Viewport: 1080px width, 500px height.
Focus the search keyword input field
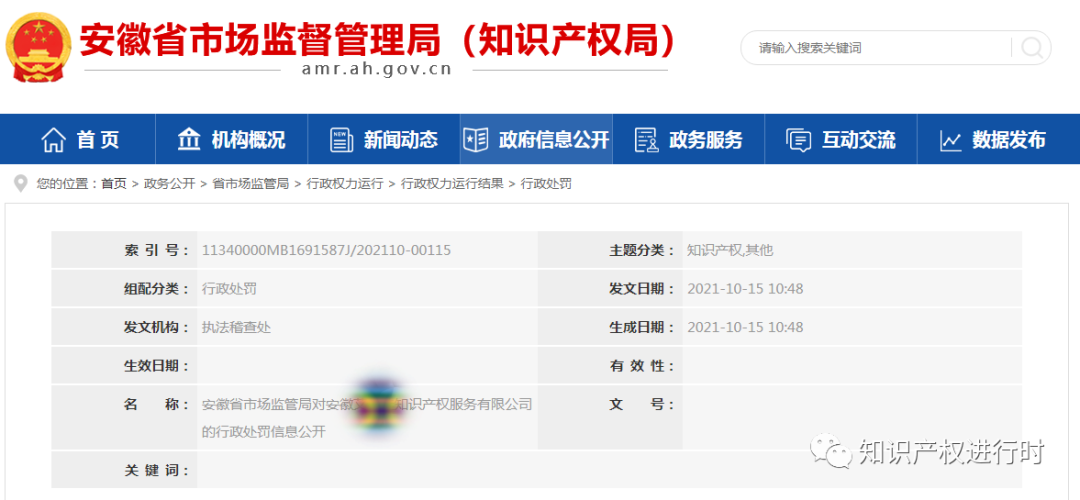[x=878, y=48]
